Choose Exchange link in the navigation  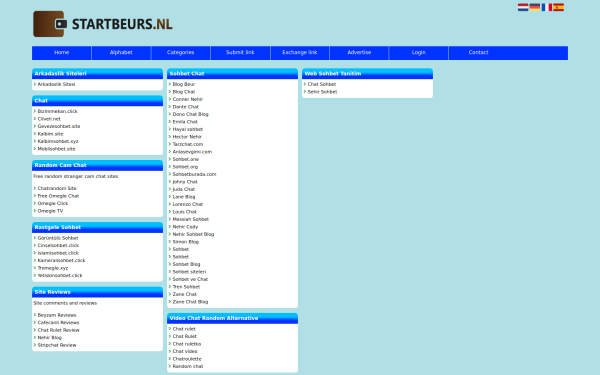point(300,52)
